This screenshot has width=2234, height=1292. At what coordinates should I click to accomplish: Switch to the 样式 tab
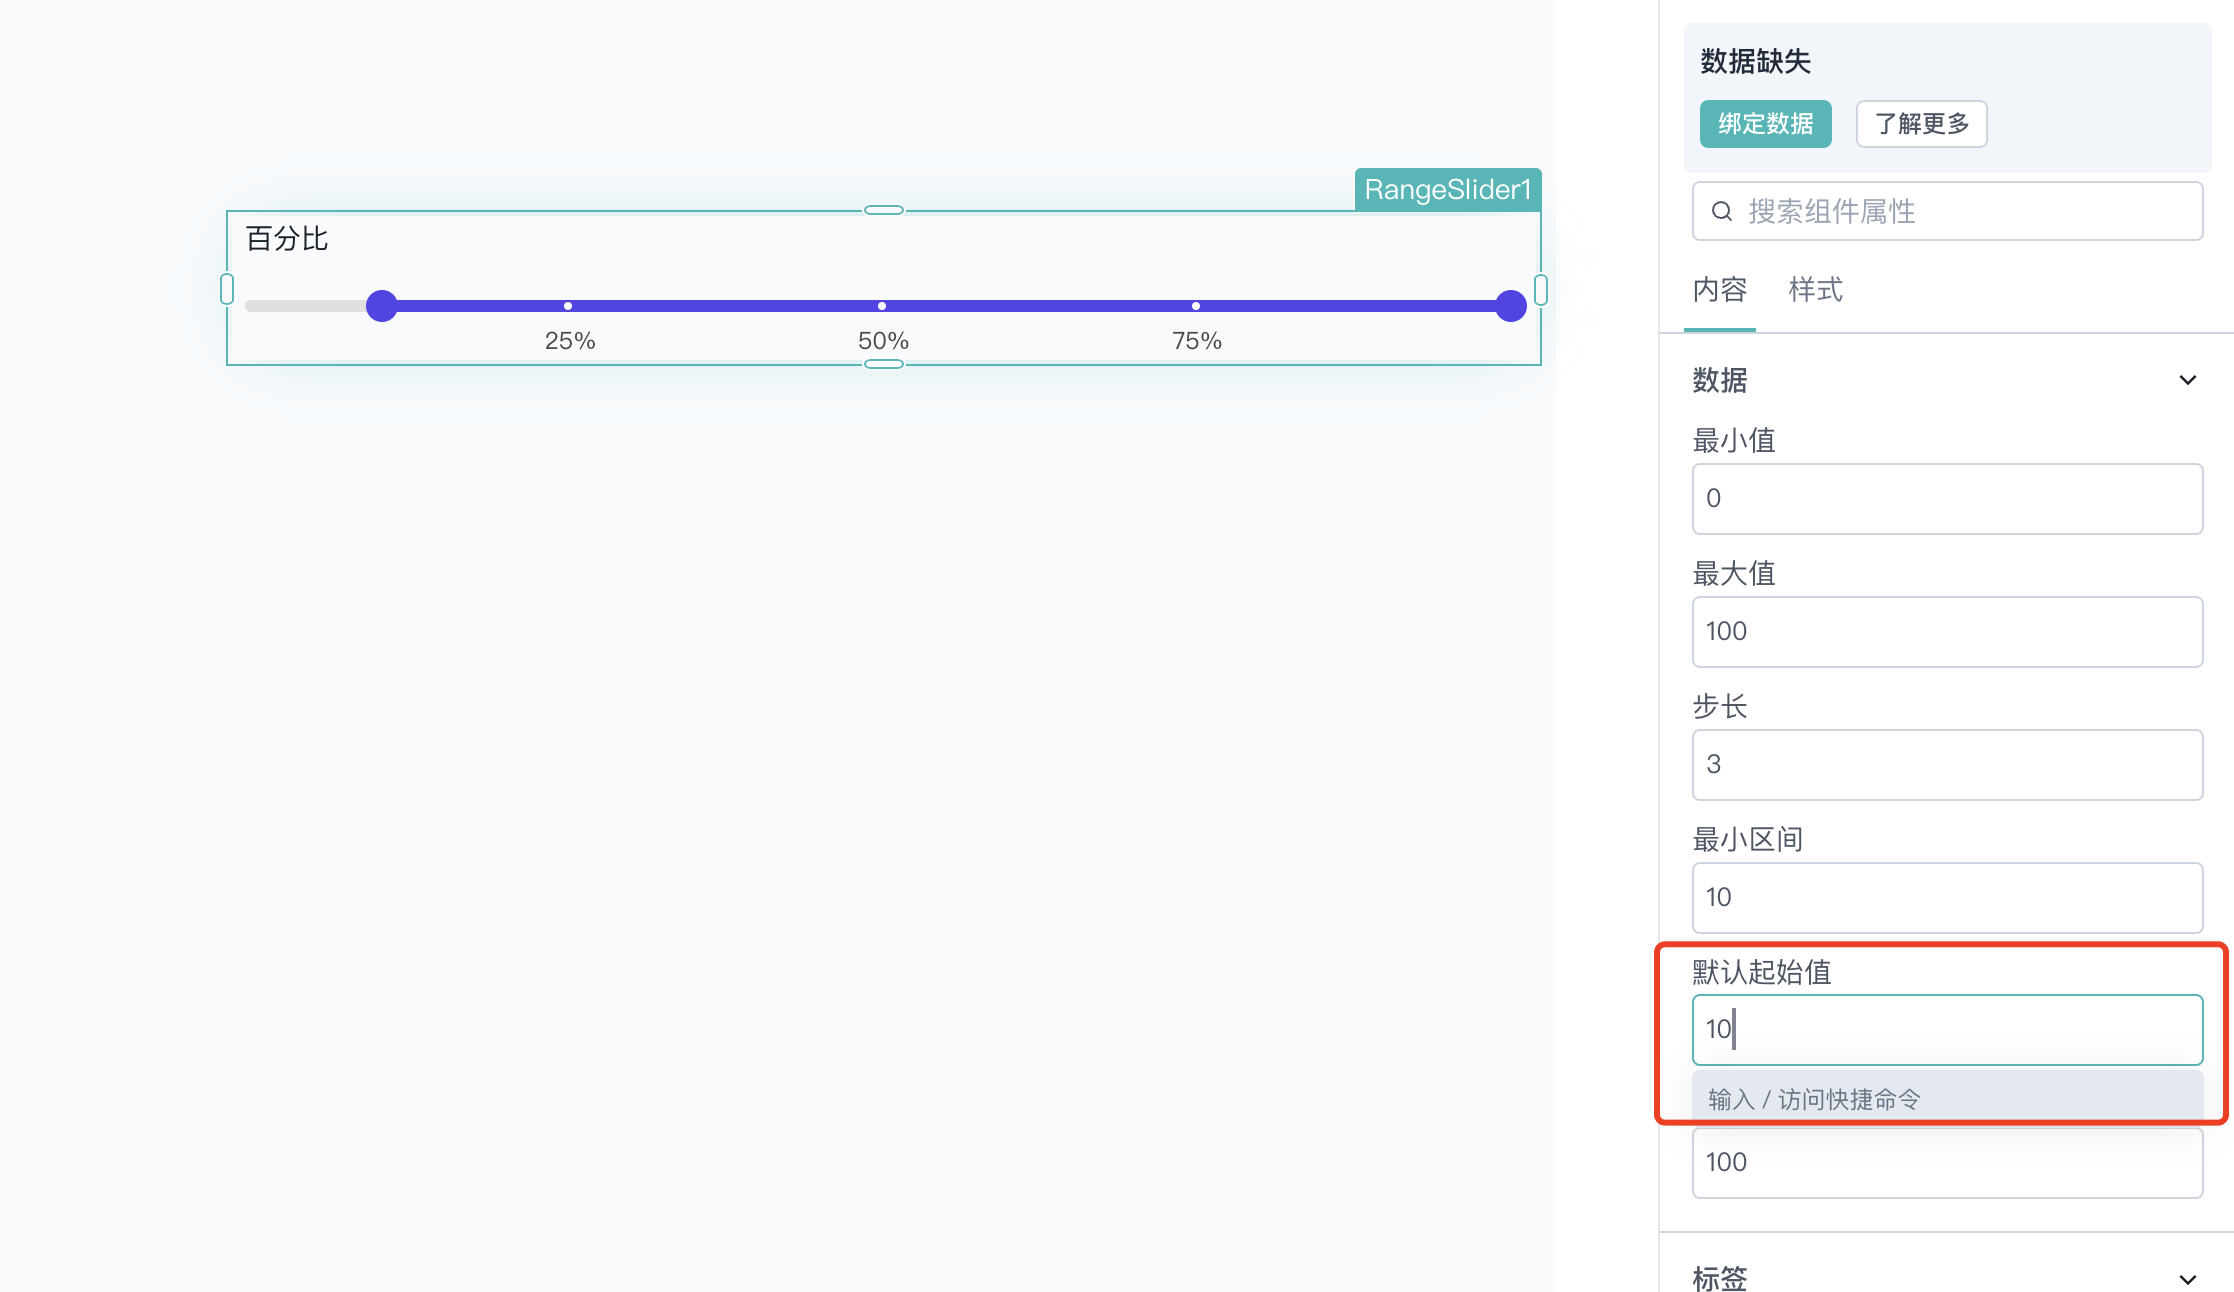1815,290
